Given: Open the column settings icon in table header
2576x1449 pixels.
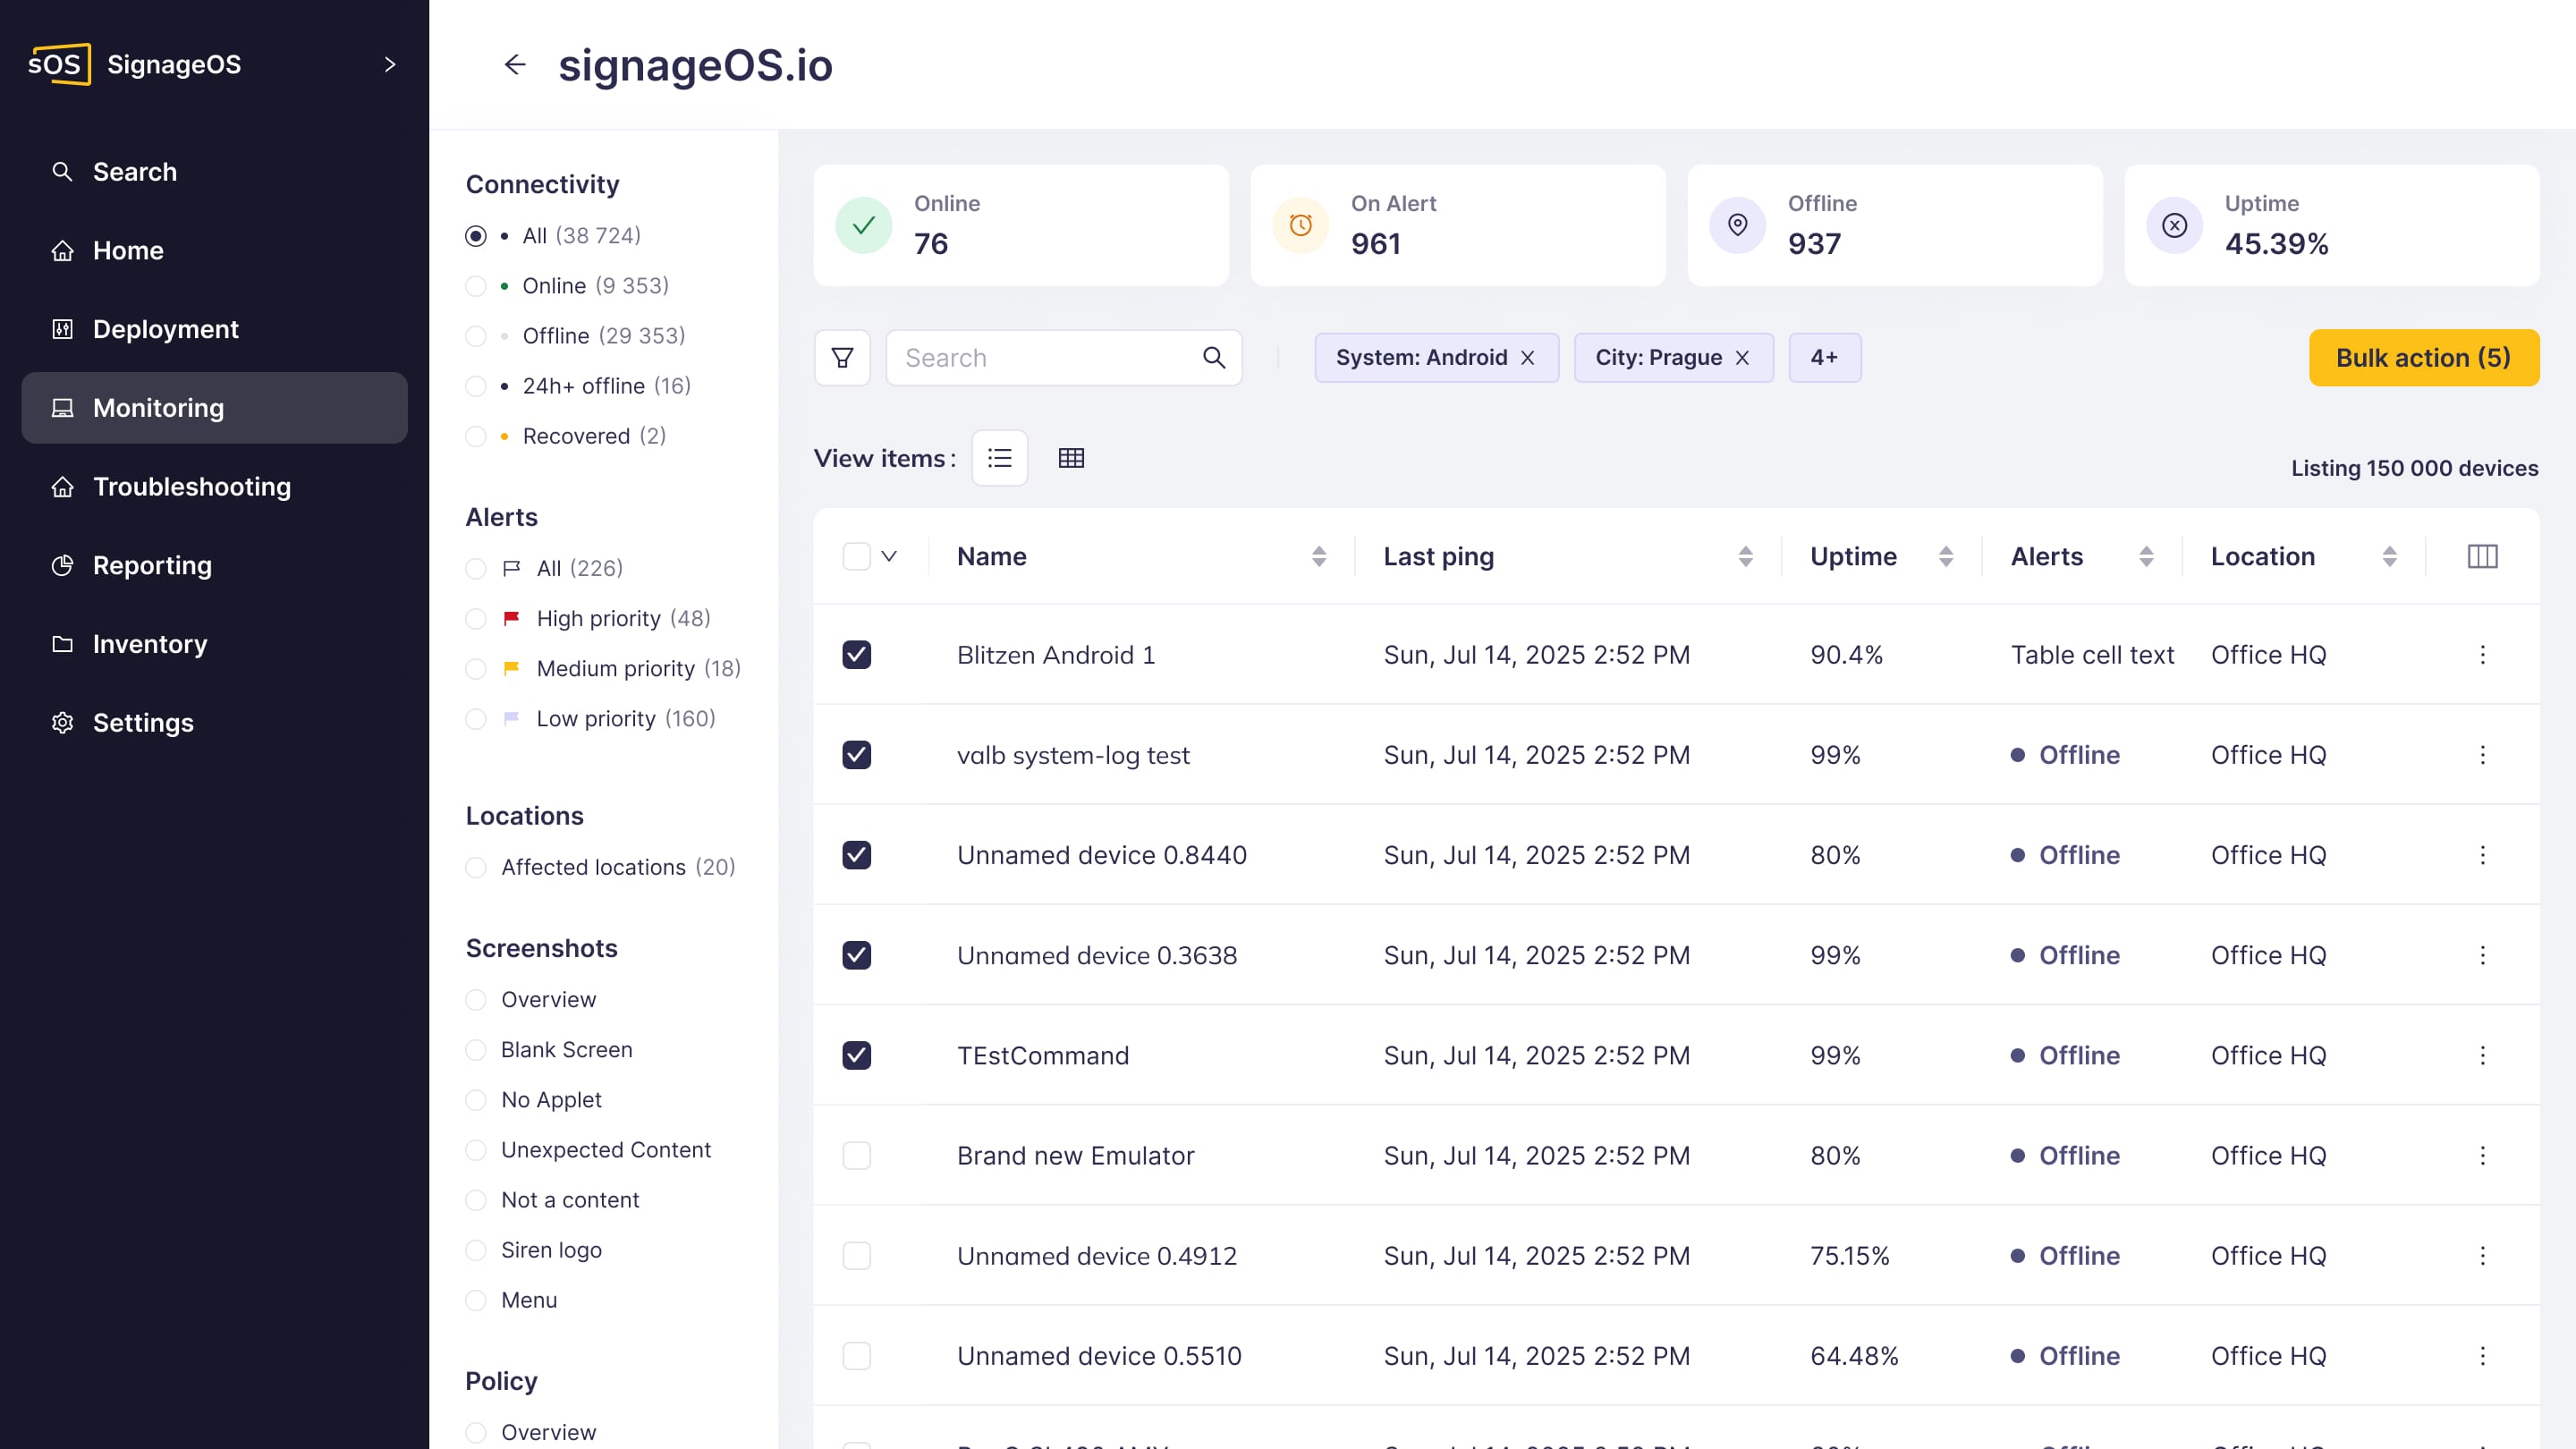Looking at the screenshot, I should [2482, 556].
